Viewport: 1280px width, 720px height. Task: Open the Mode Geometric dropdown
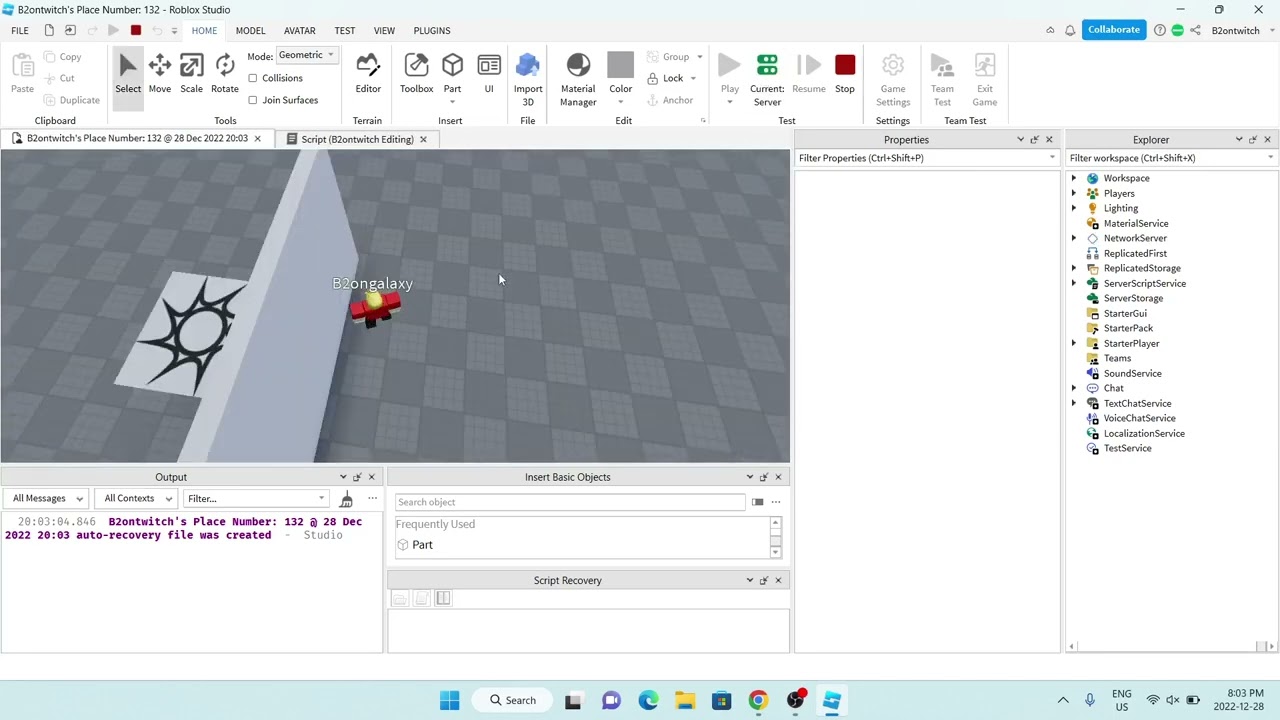(x=306, y=55)
